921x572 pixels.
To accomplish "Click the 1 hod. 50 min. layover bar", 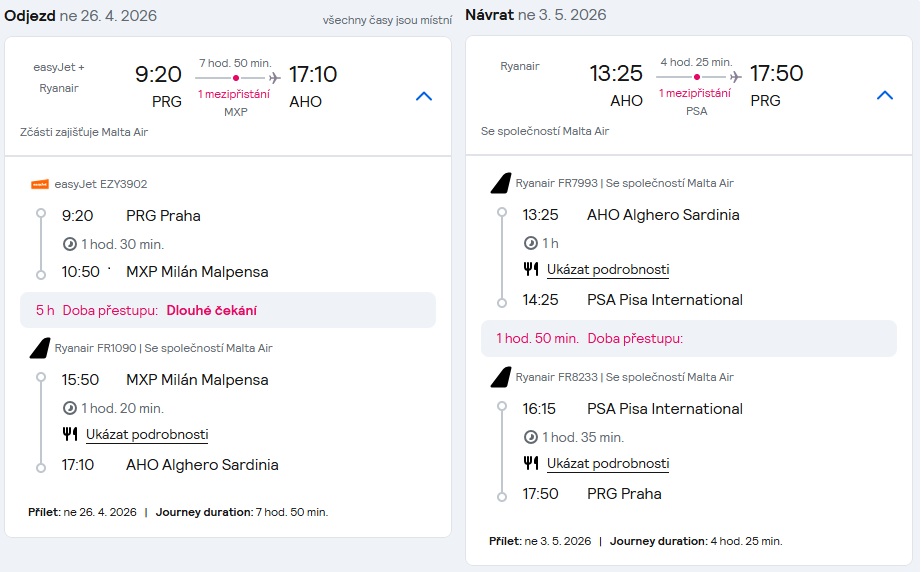I will point(688,338).
